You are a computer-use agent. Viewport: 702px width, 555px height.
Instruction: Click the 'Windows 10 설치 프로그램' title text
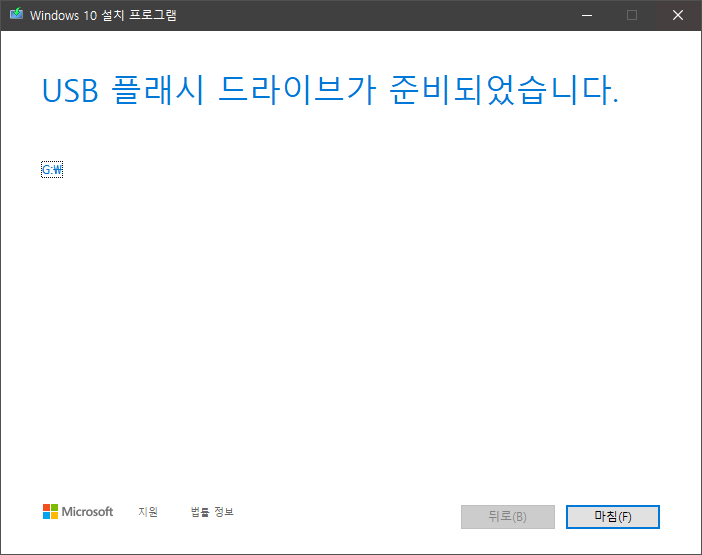coord(103,15)
